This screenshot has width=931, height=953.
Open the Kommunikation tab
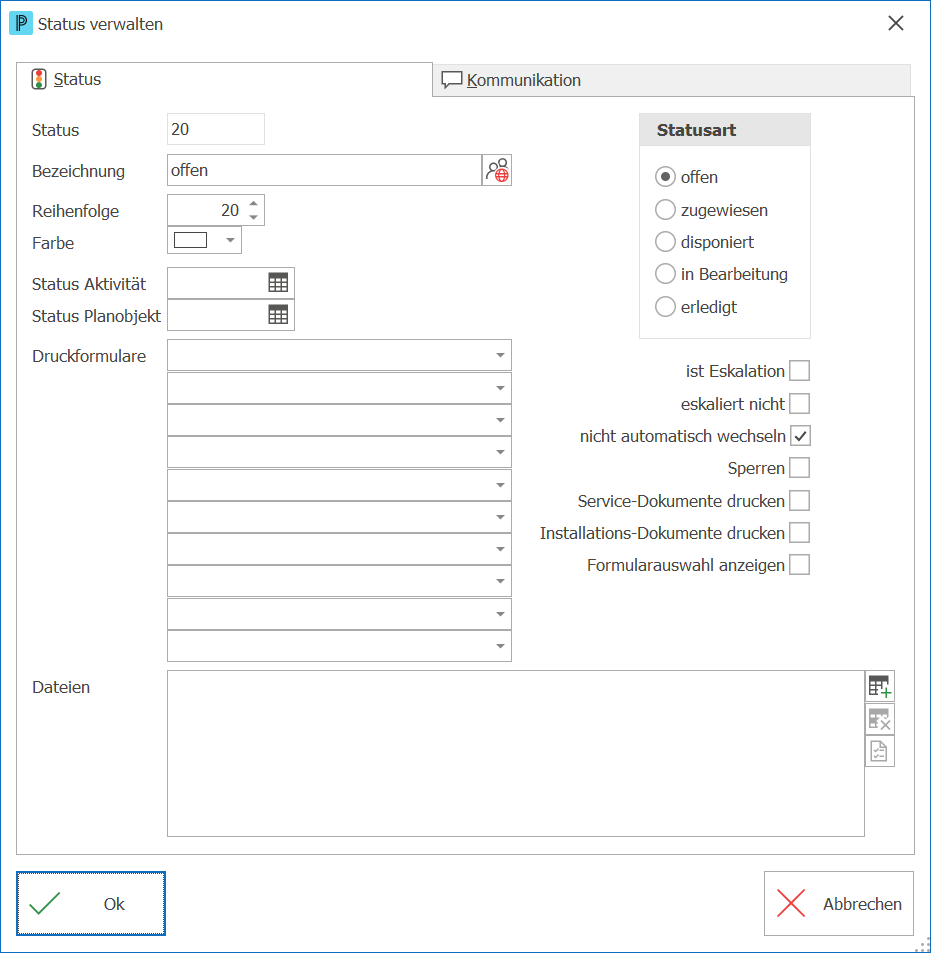click(x=672, y=80)
